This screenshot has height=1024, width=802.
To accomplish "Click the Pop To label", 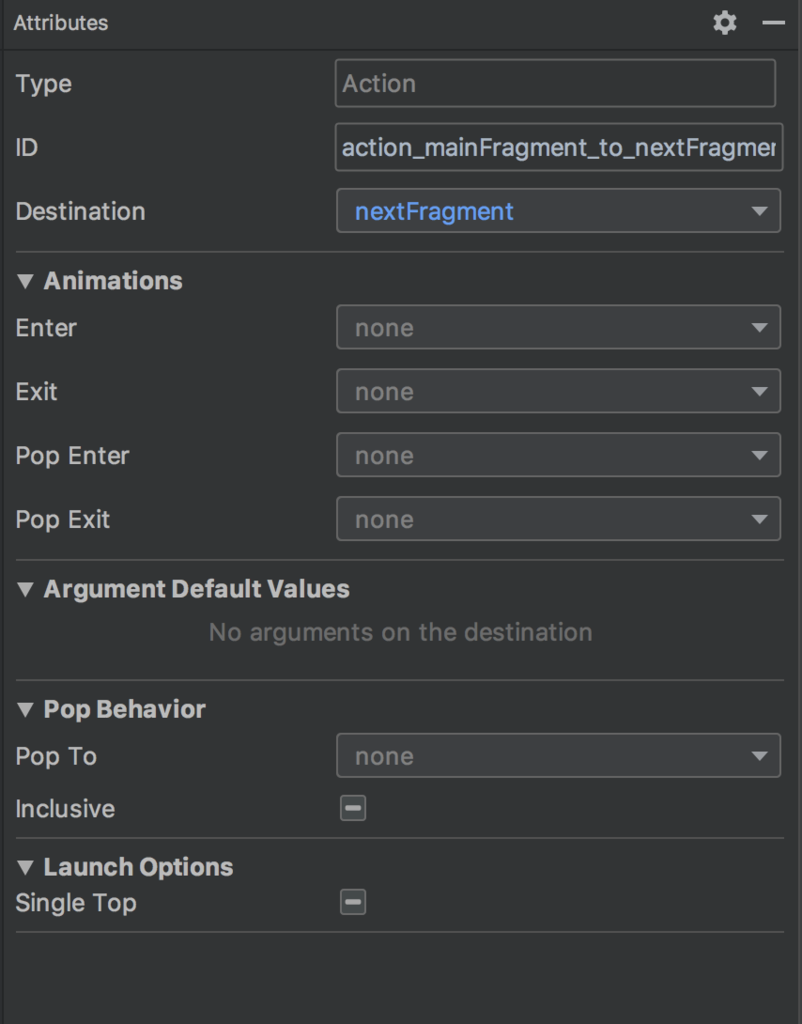I will (x=56, y=756).
